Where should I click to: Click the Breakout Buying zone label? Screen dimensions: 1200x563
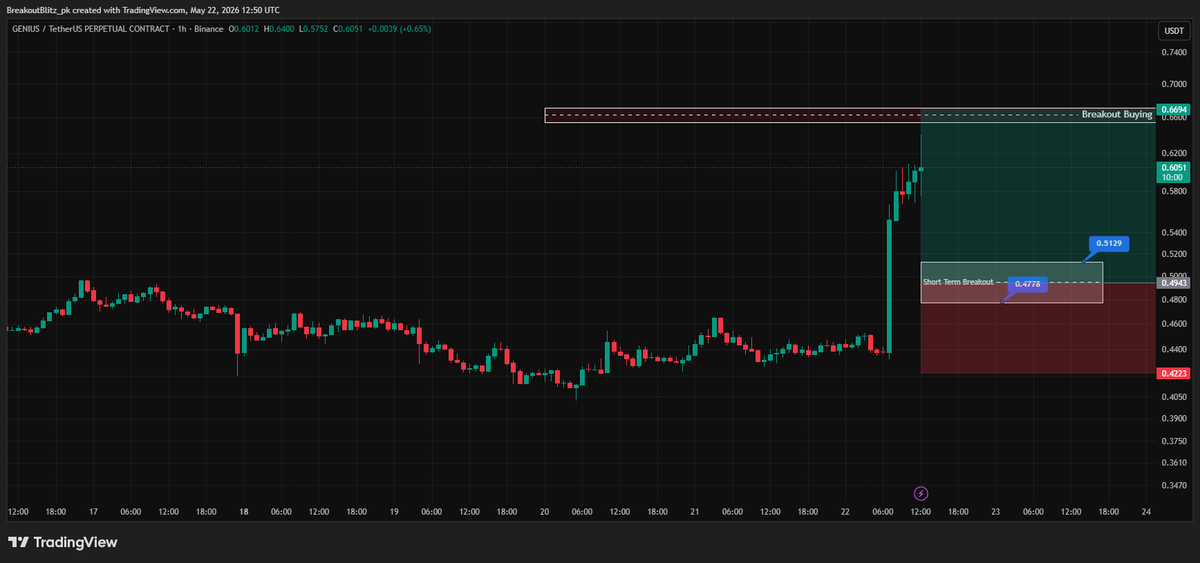[x=1117, y=115]
